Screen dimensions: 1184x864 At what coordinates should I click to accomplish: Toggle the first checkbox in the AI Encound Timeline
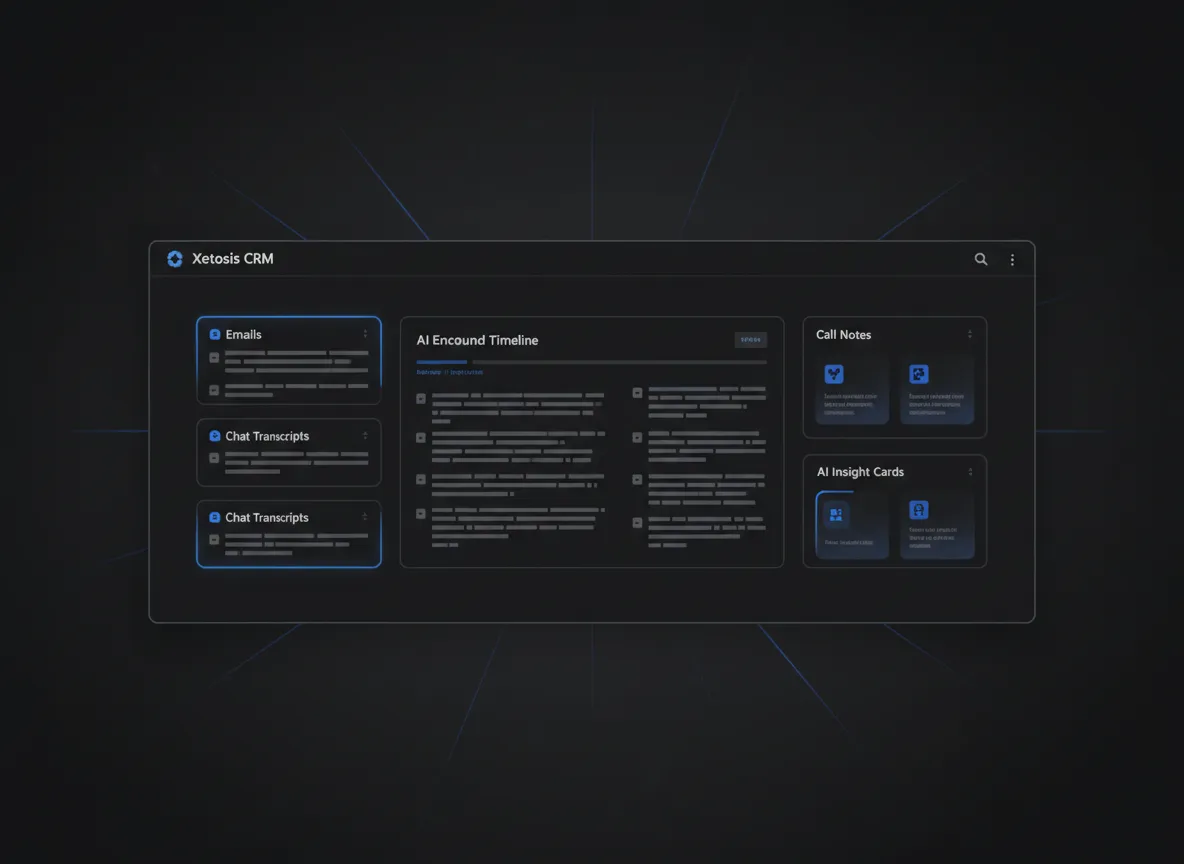point(421,397)
